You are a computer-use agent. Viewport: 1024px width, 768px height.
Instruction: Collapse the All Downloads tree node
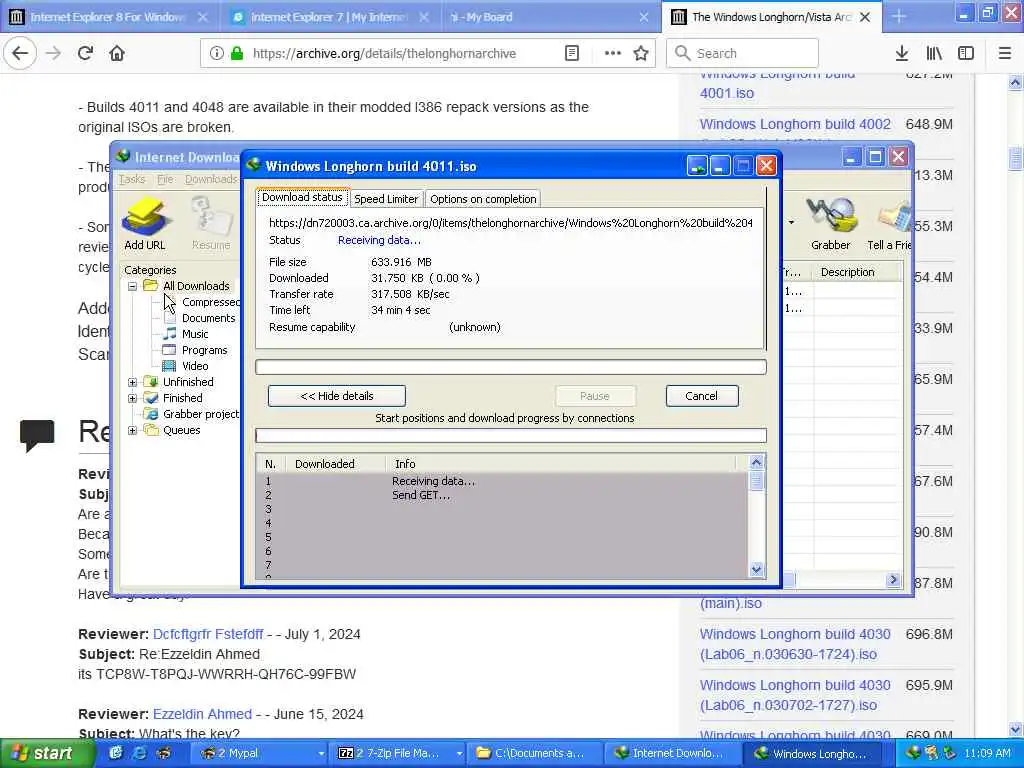tap(133, 286)
